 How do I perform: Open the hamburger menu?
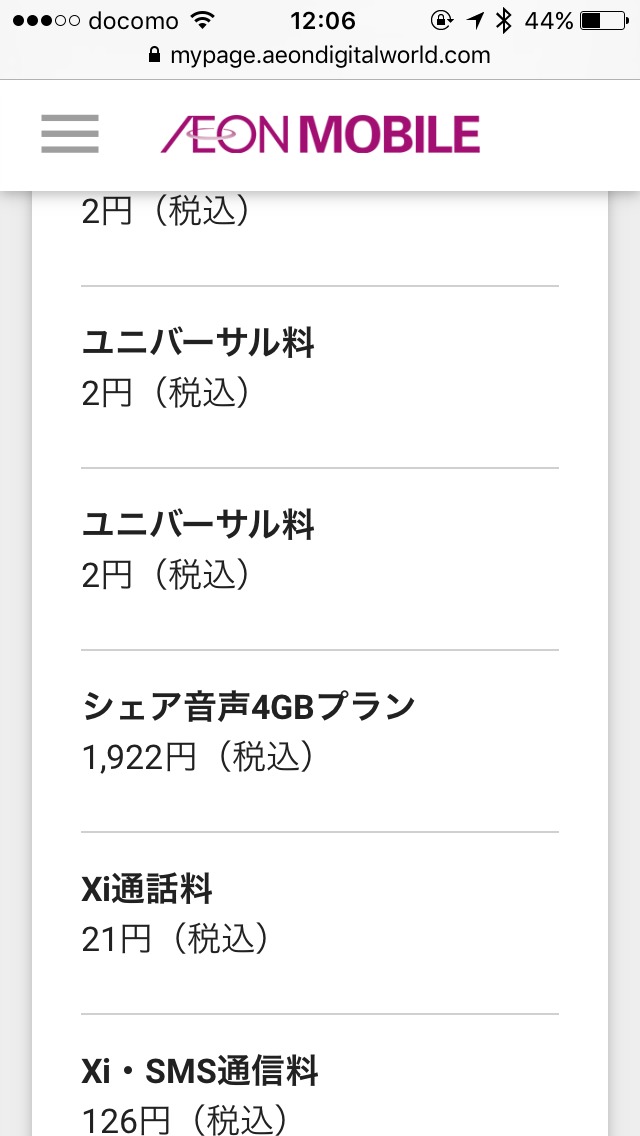(70, 134)
